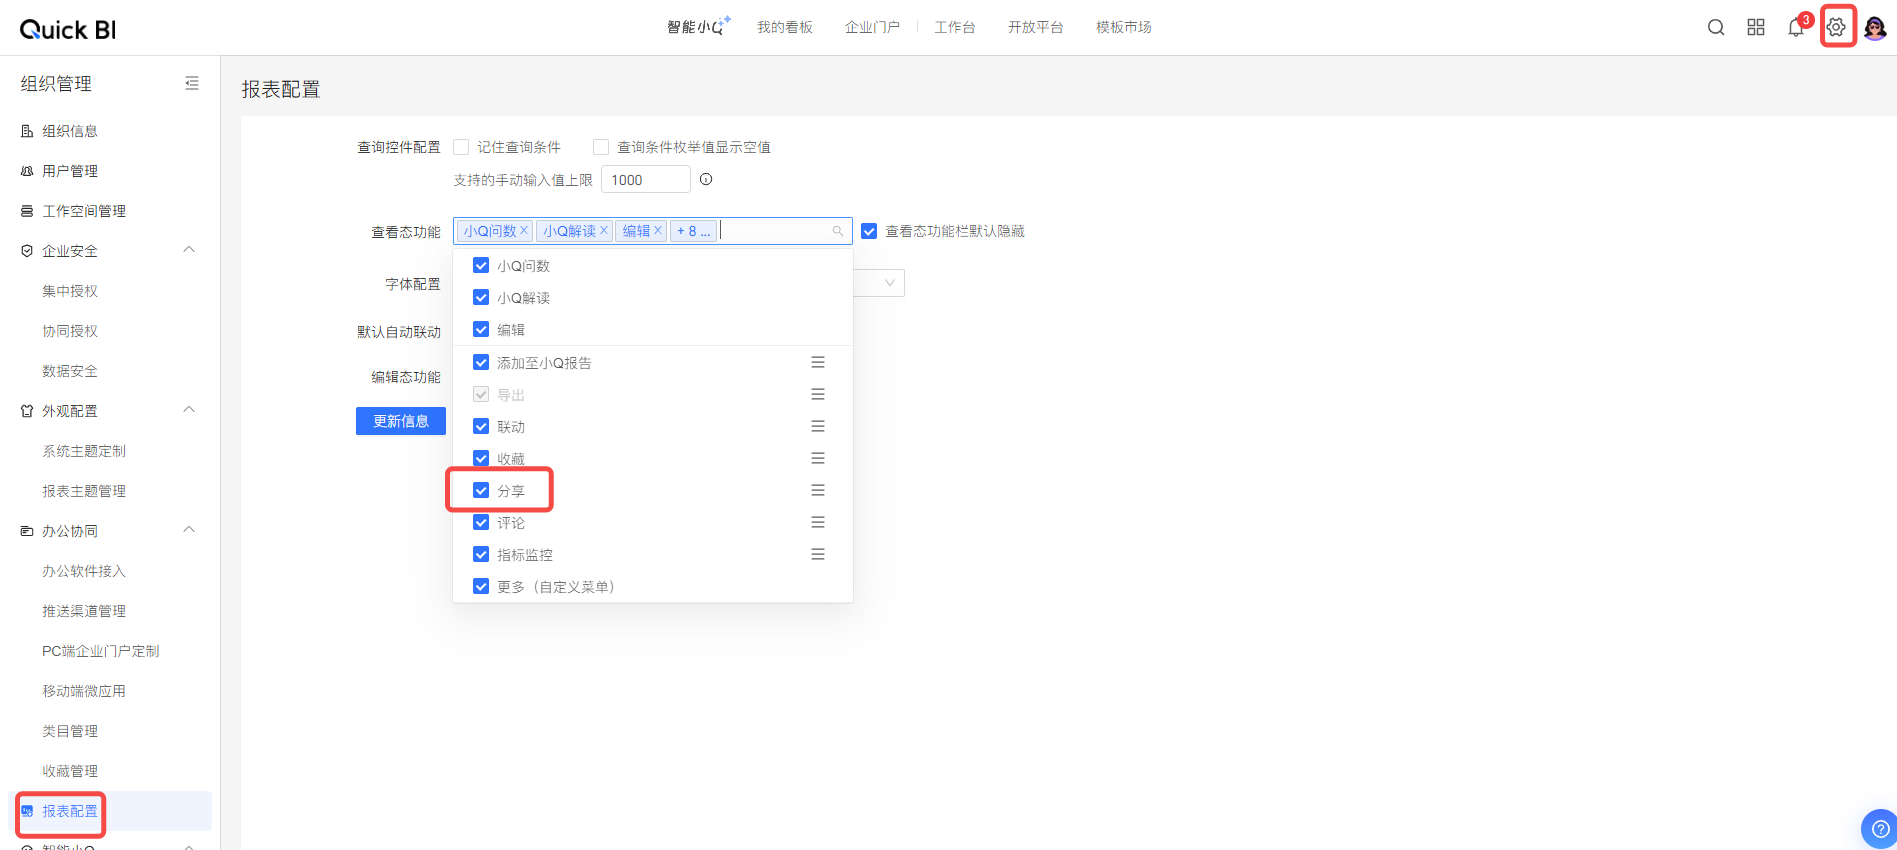Open the app grid icon
1897x850 pixels.
coord(1756,27)
